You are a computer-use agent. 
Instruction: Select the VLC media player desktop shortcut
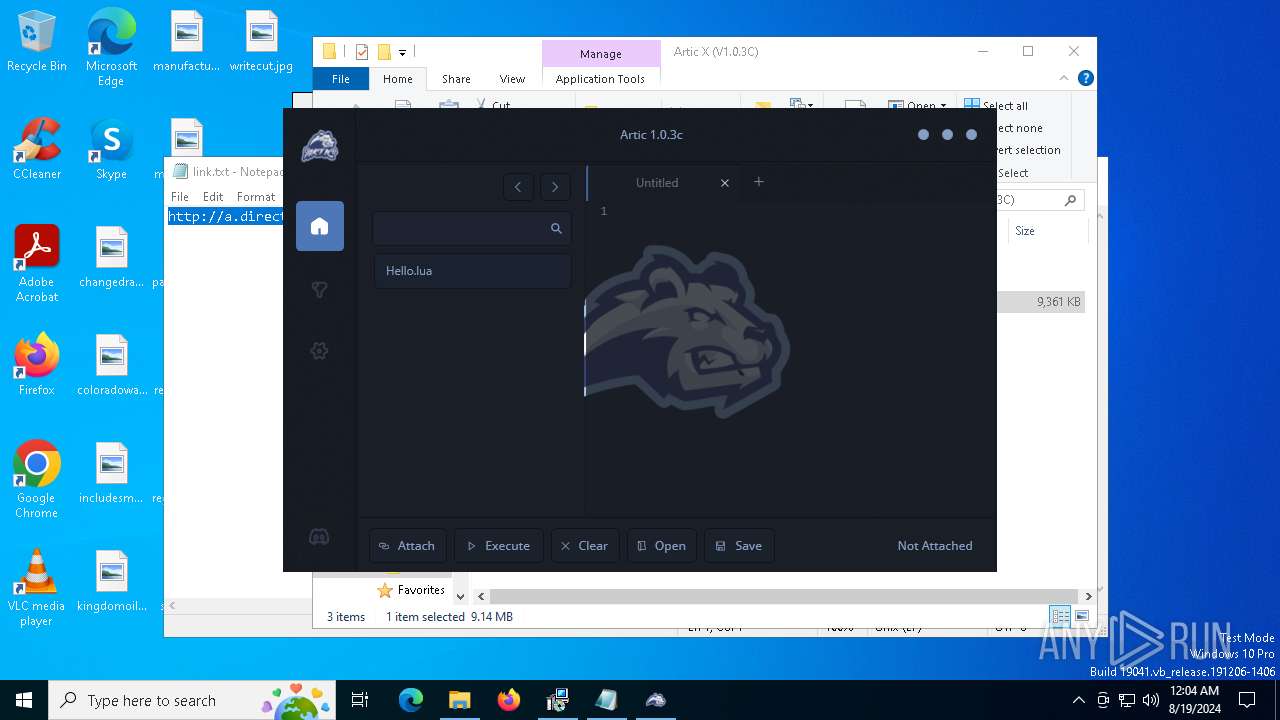point(37,588)
